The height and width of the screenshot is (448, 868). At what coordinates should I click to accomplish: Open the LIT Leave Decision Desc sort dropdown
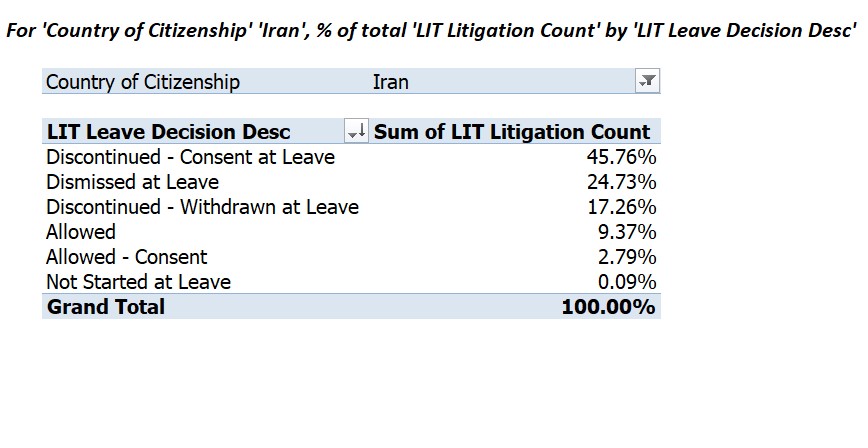tap(356, 131)
